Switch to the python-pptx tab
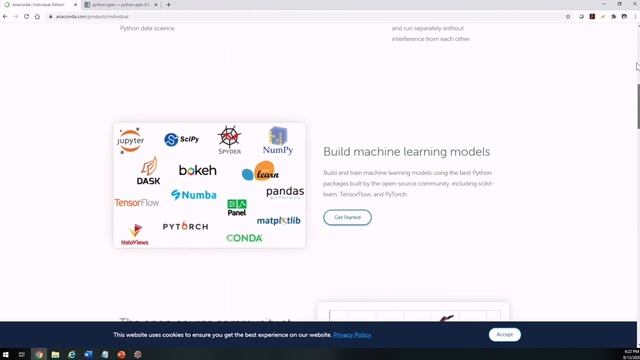Image resolution: width=640 pixels, height=360 pixels. pos(121,5)
